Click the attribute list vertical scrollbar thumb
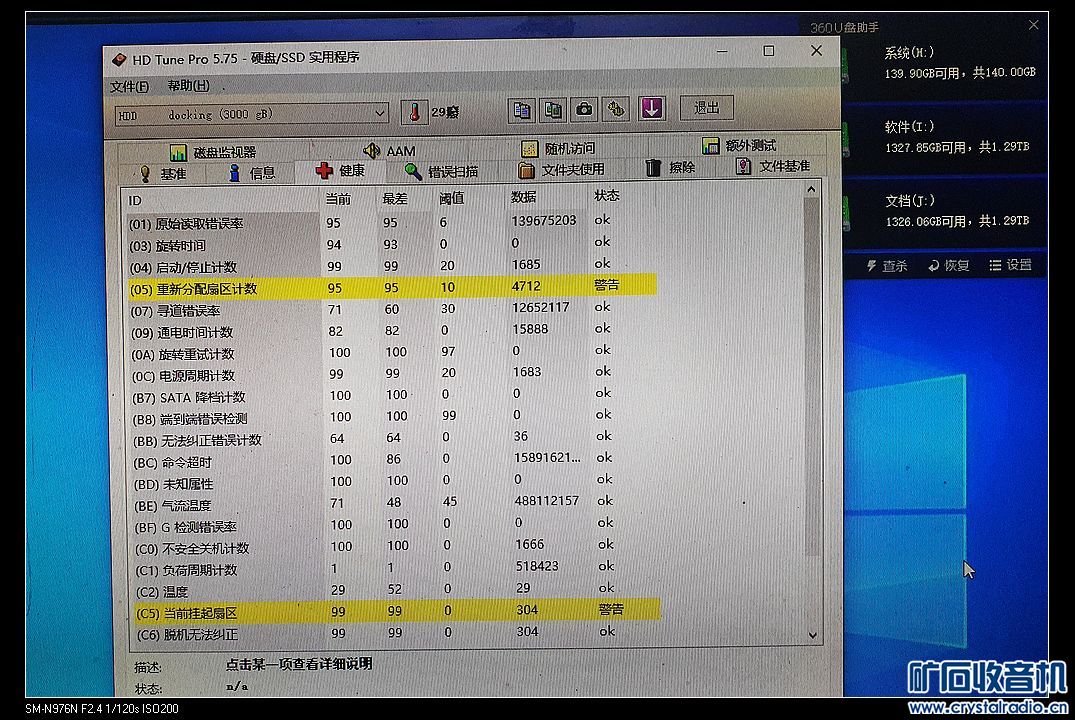 [x=812, y=377]
